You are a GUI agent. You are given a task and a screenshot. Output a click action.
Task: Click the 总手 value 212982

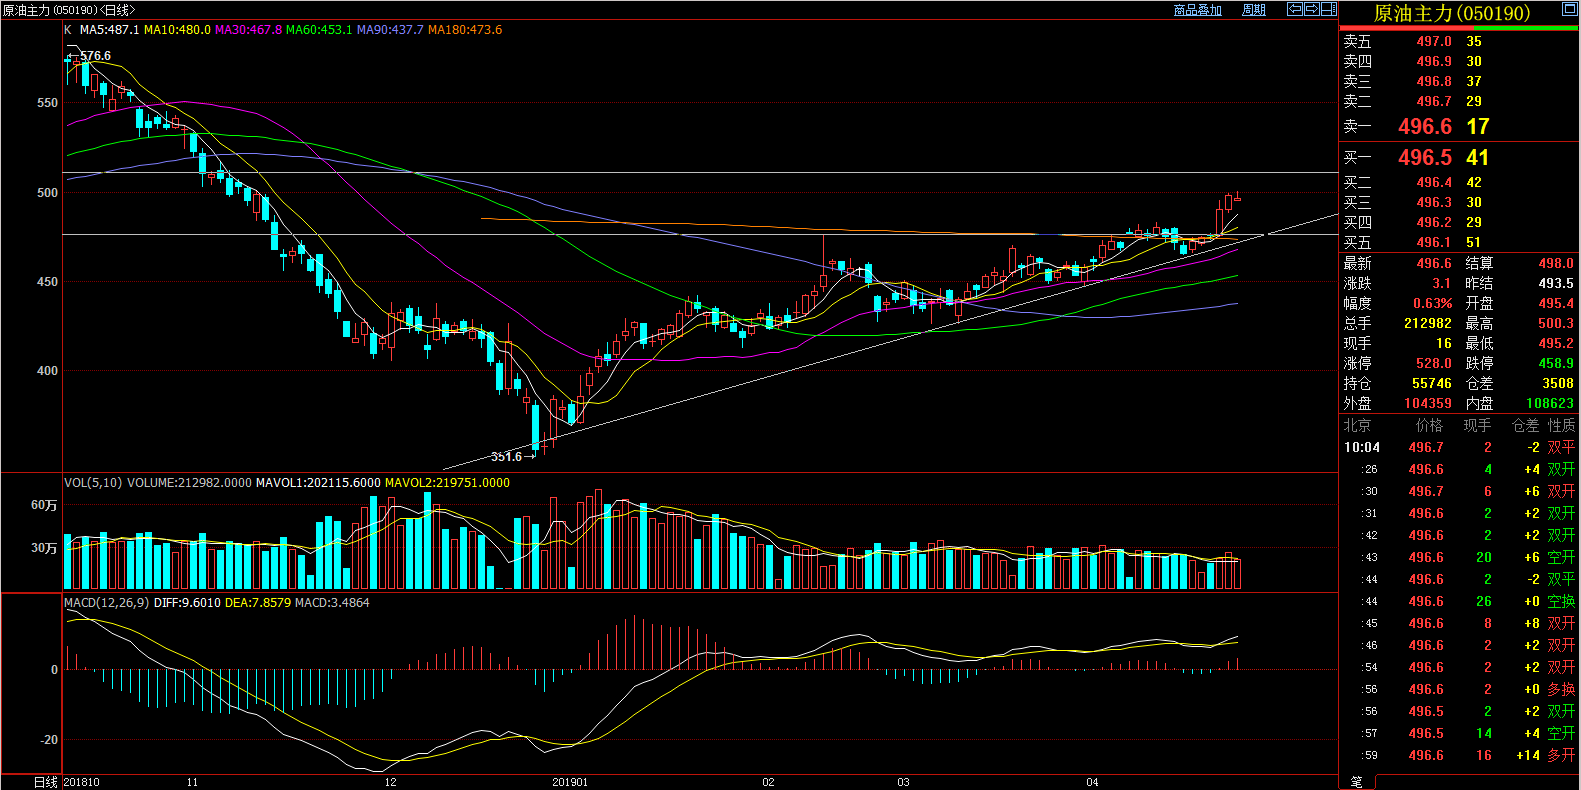point(1428,324)
